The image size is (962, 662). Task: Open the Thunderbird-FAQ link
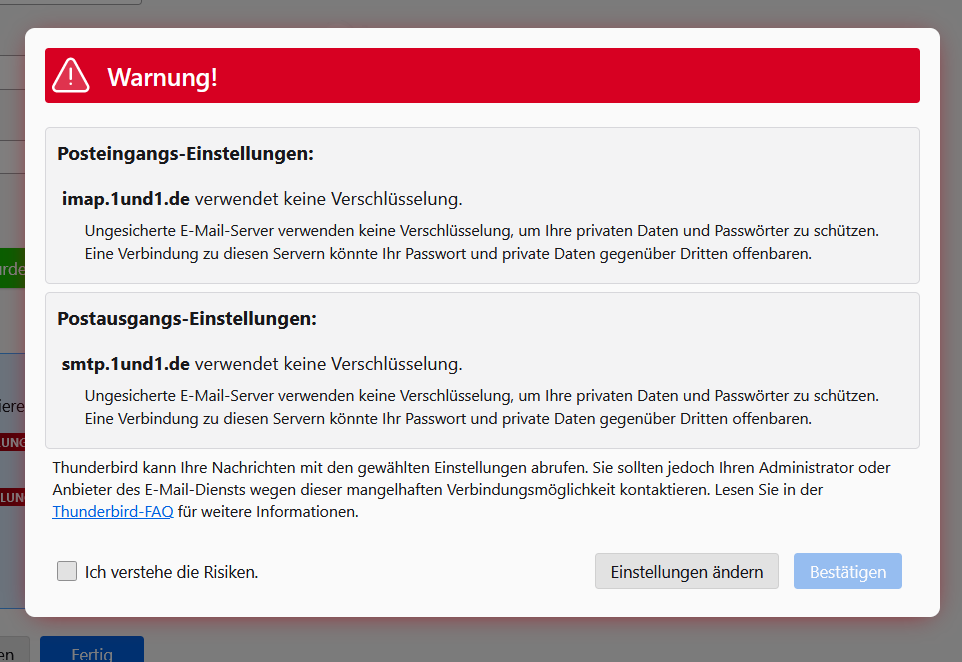pyautogui.click(x=113, y=512)
